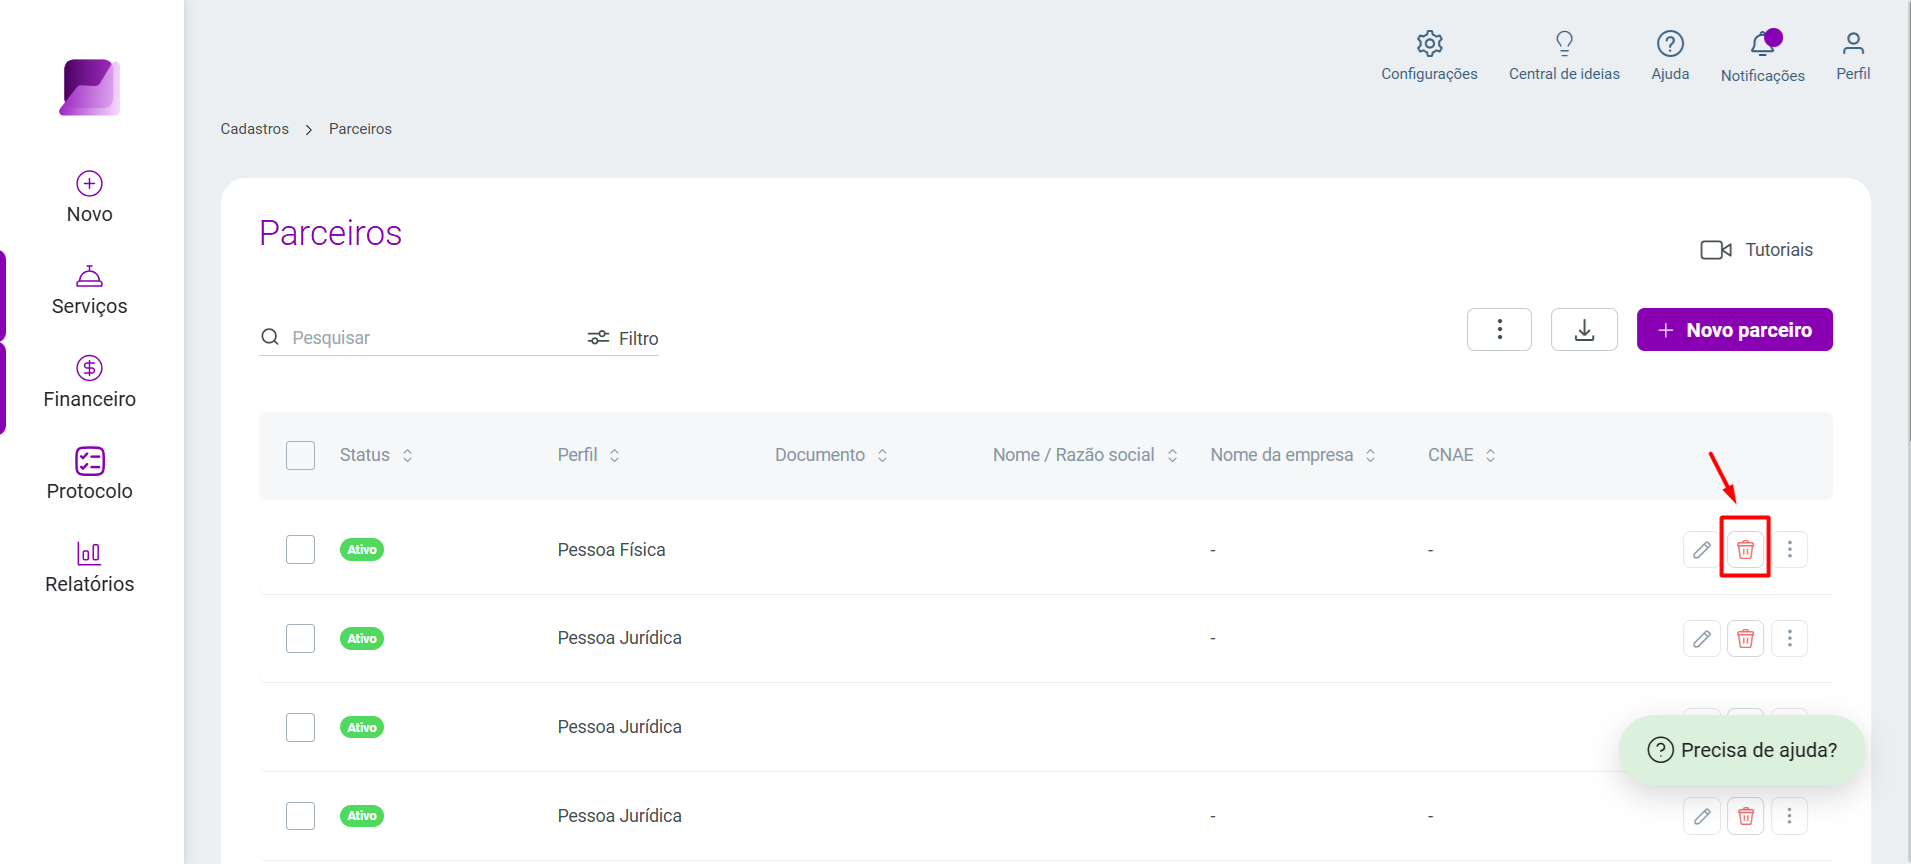Delete the first Pessoa Jurídica partner
Viewport: 1911px width, 864px height.
[x=1745, y=638]
